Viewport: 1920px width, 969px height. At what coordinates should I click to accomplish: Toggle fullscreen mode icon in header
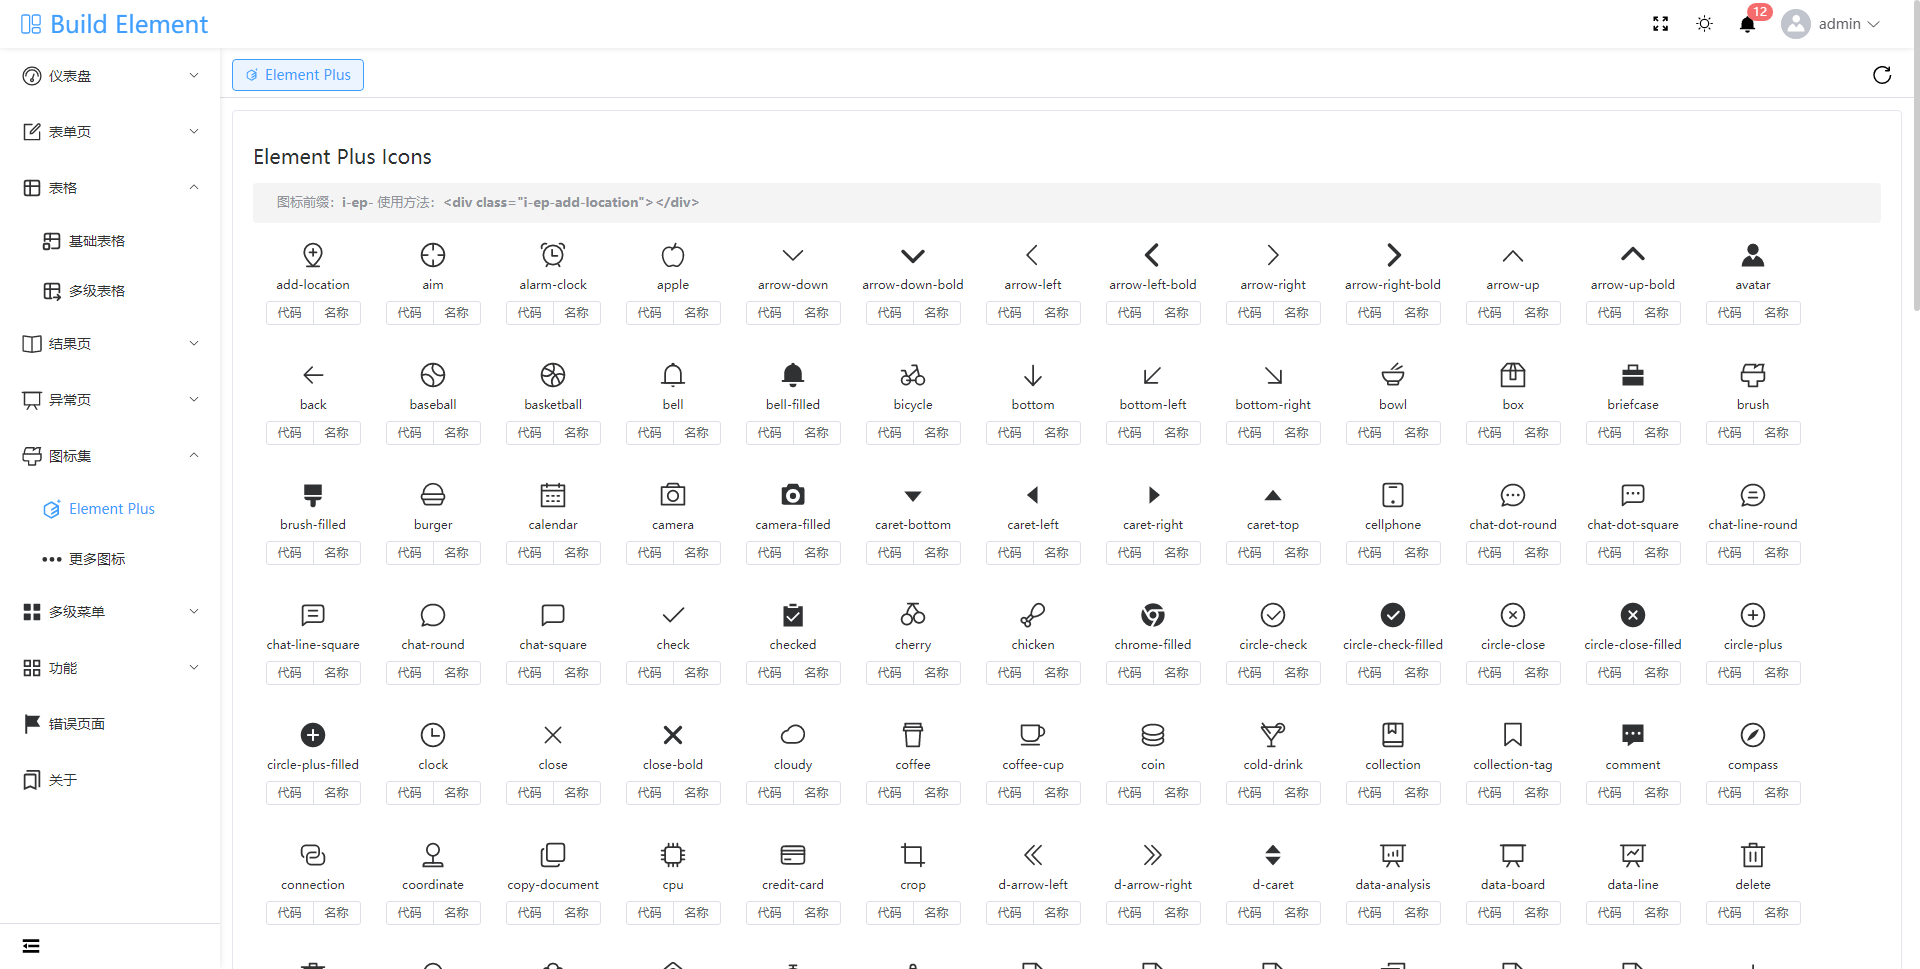pyautogui.click(x=1660, y=24)
